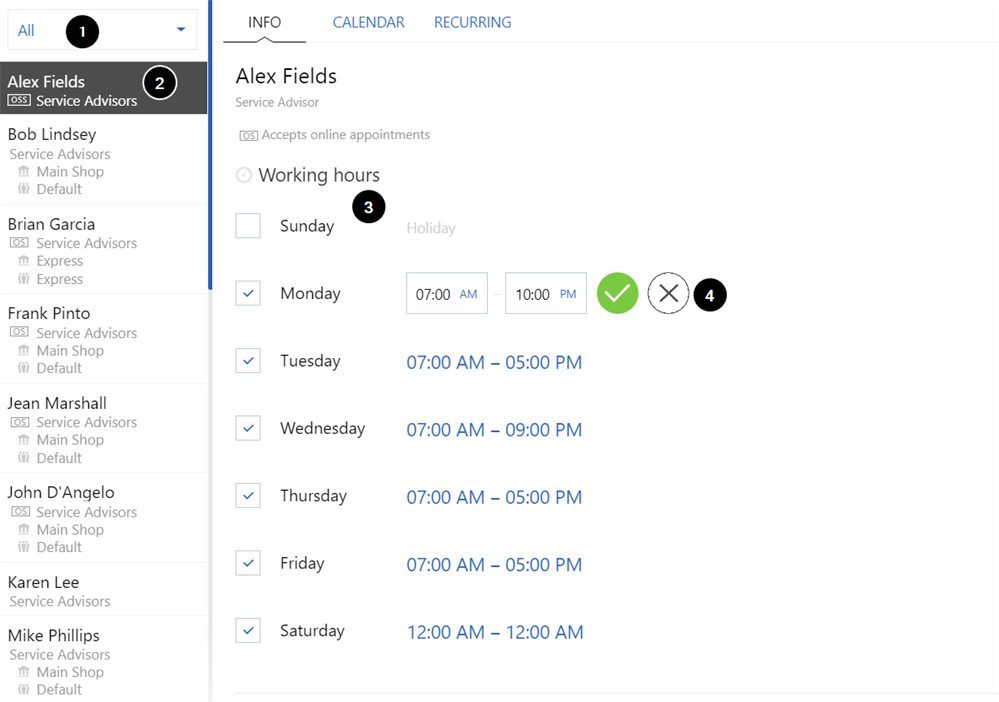Click the Default team icon under Frank Pinto

[24, 368]
